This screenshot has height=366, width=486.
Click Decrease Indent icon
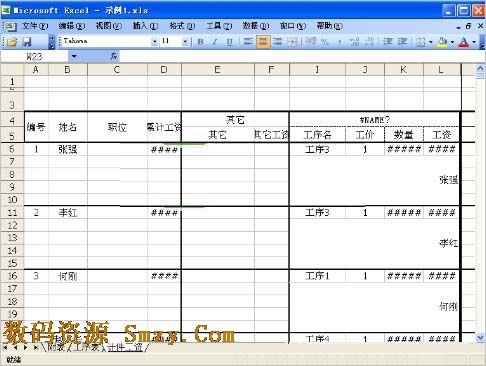click(388, 42)
